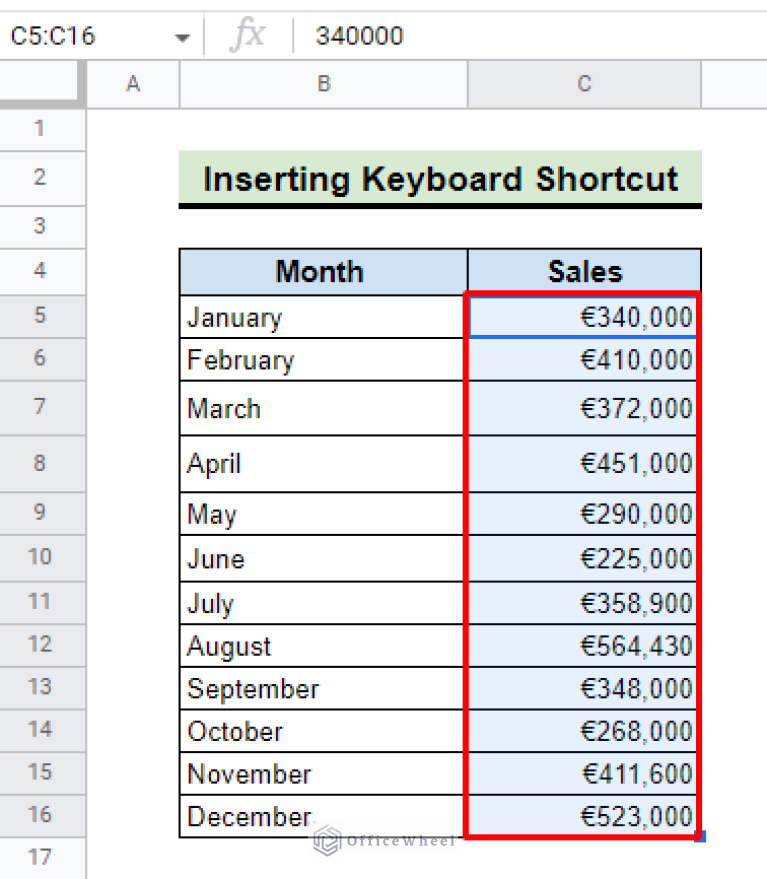Select column header A
The width and height of the screenshot is (767, 879).
point(133,84)
